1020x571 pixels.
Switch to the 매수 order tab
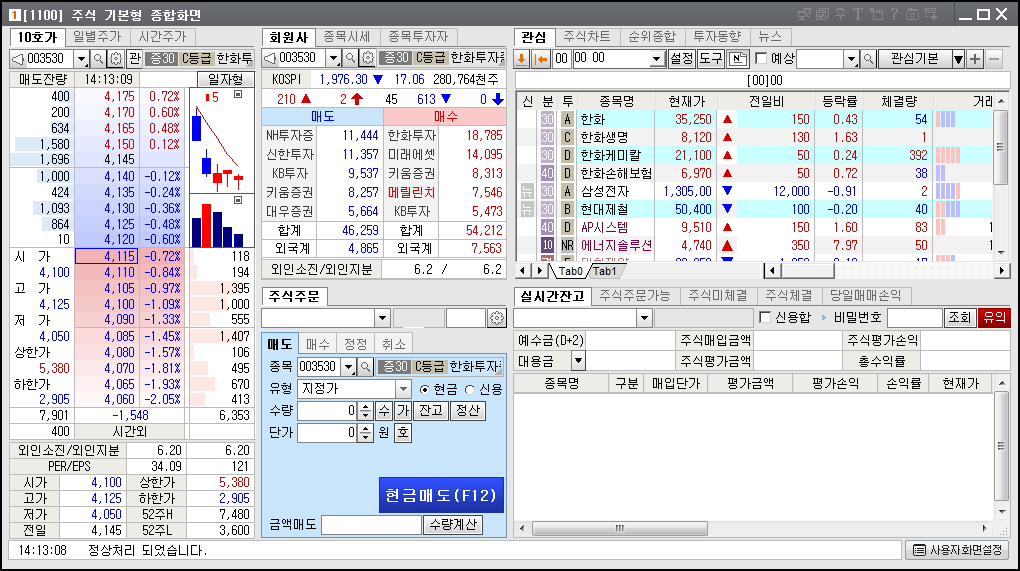[318, 344]
